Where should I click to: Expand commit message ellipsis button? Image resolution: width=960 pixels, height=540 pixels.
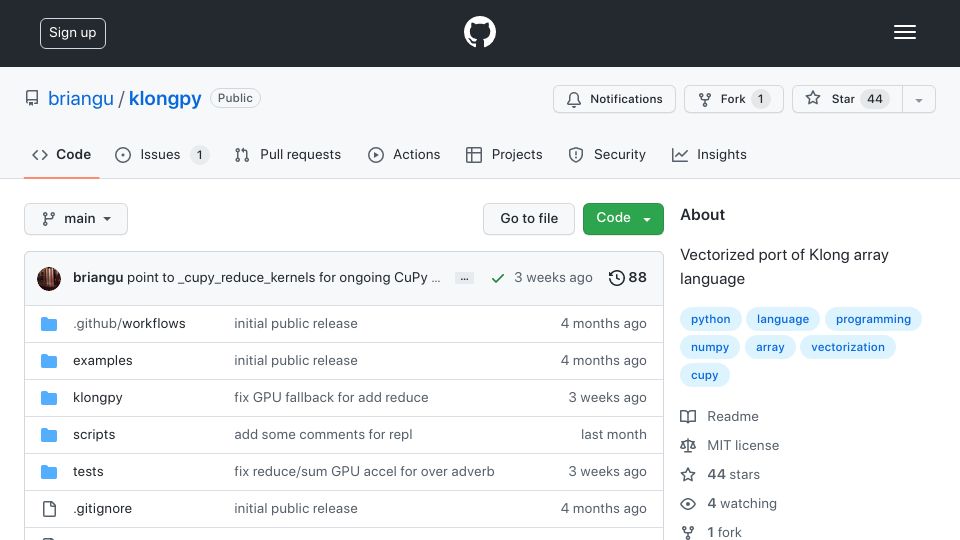click(465, 279)
